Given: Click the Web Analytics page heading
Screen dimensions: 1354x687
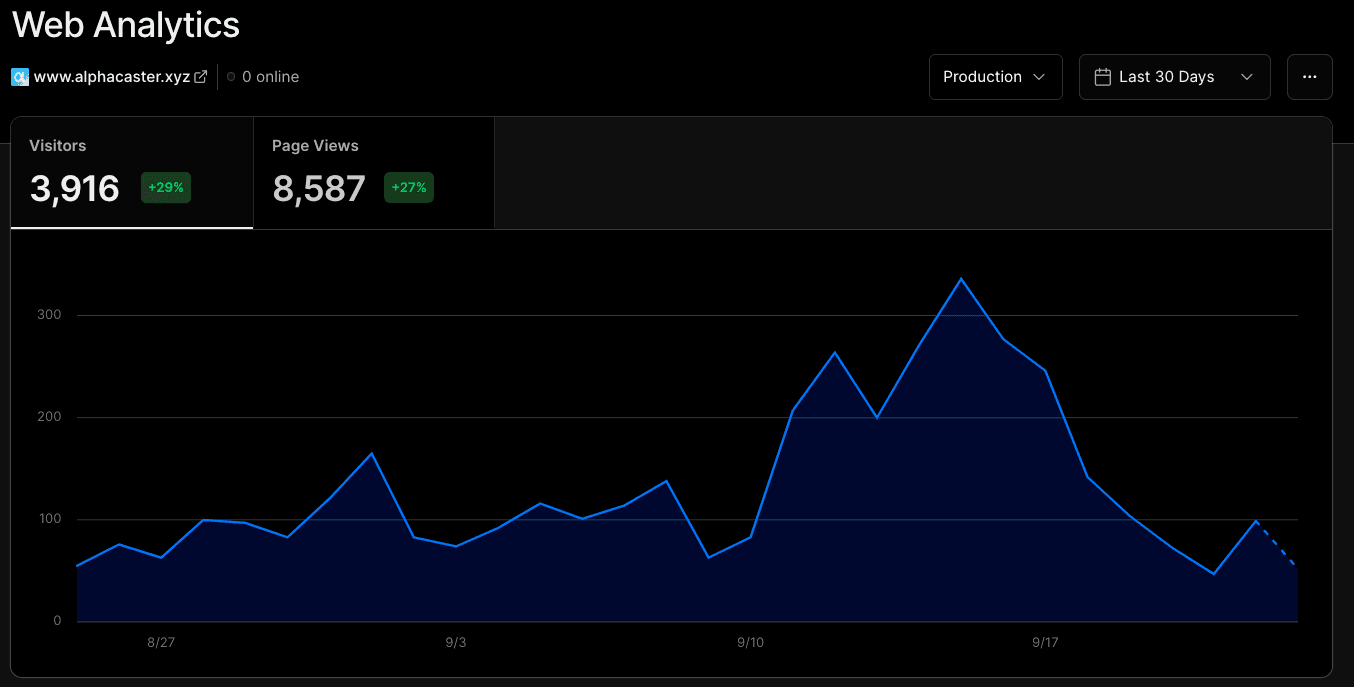Looking at the screenshot, I should coord(126,25).
